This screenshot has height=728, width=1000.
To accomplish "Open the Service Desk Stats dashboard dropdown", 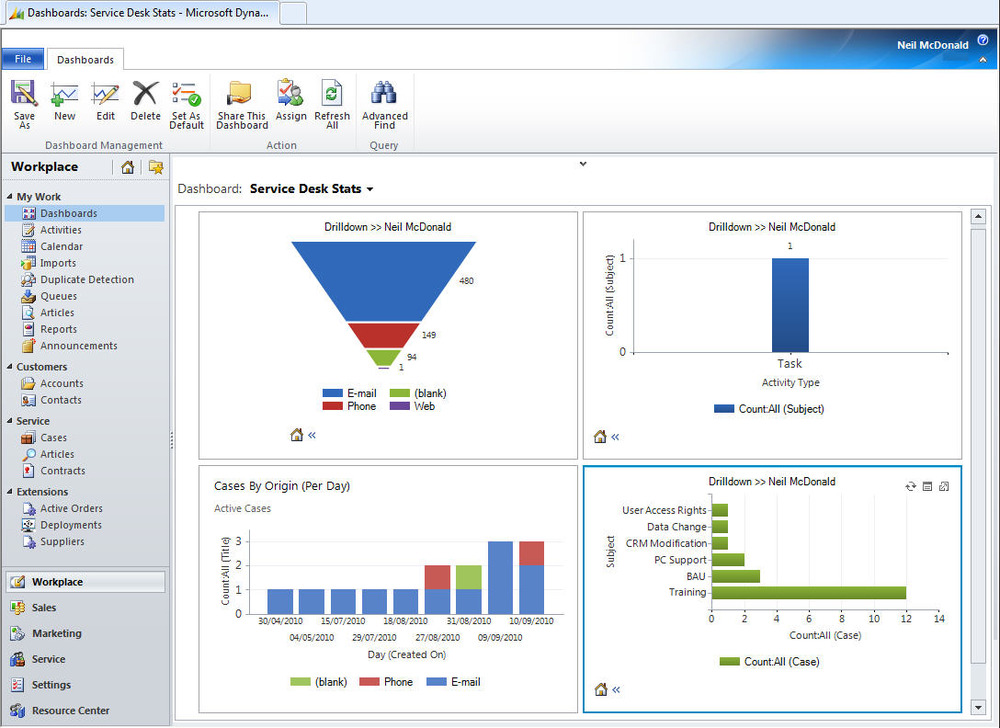I will coord(370,189).
